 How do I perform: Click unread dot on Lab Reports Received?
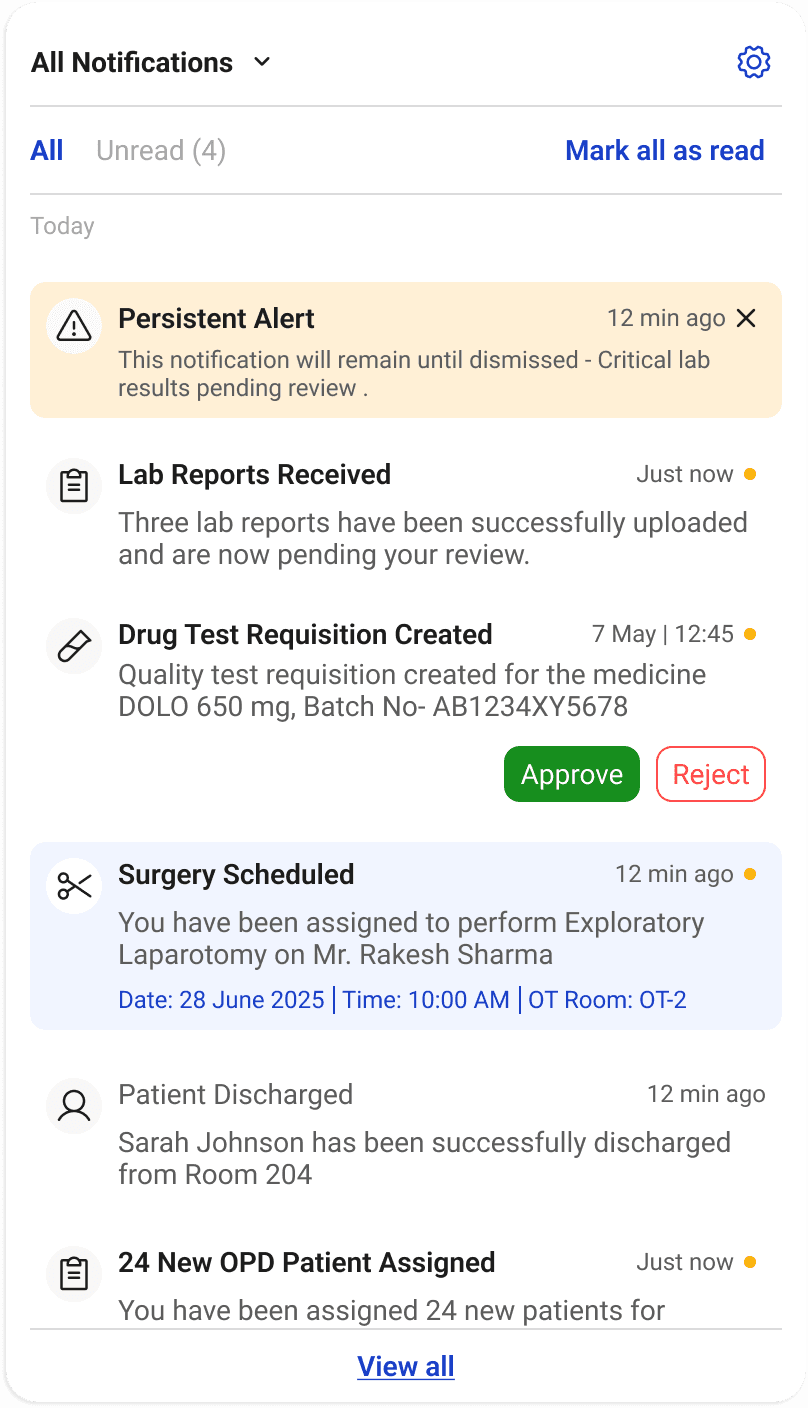(x=750, y=474)
